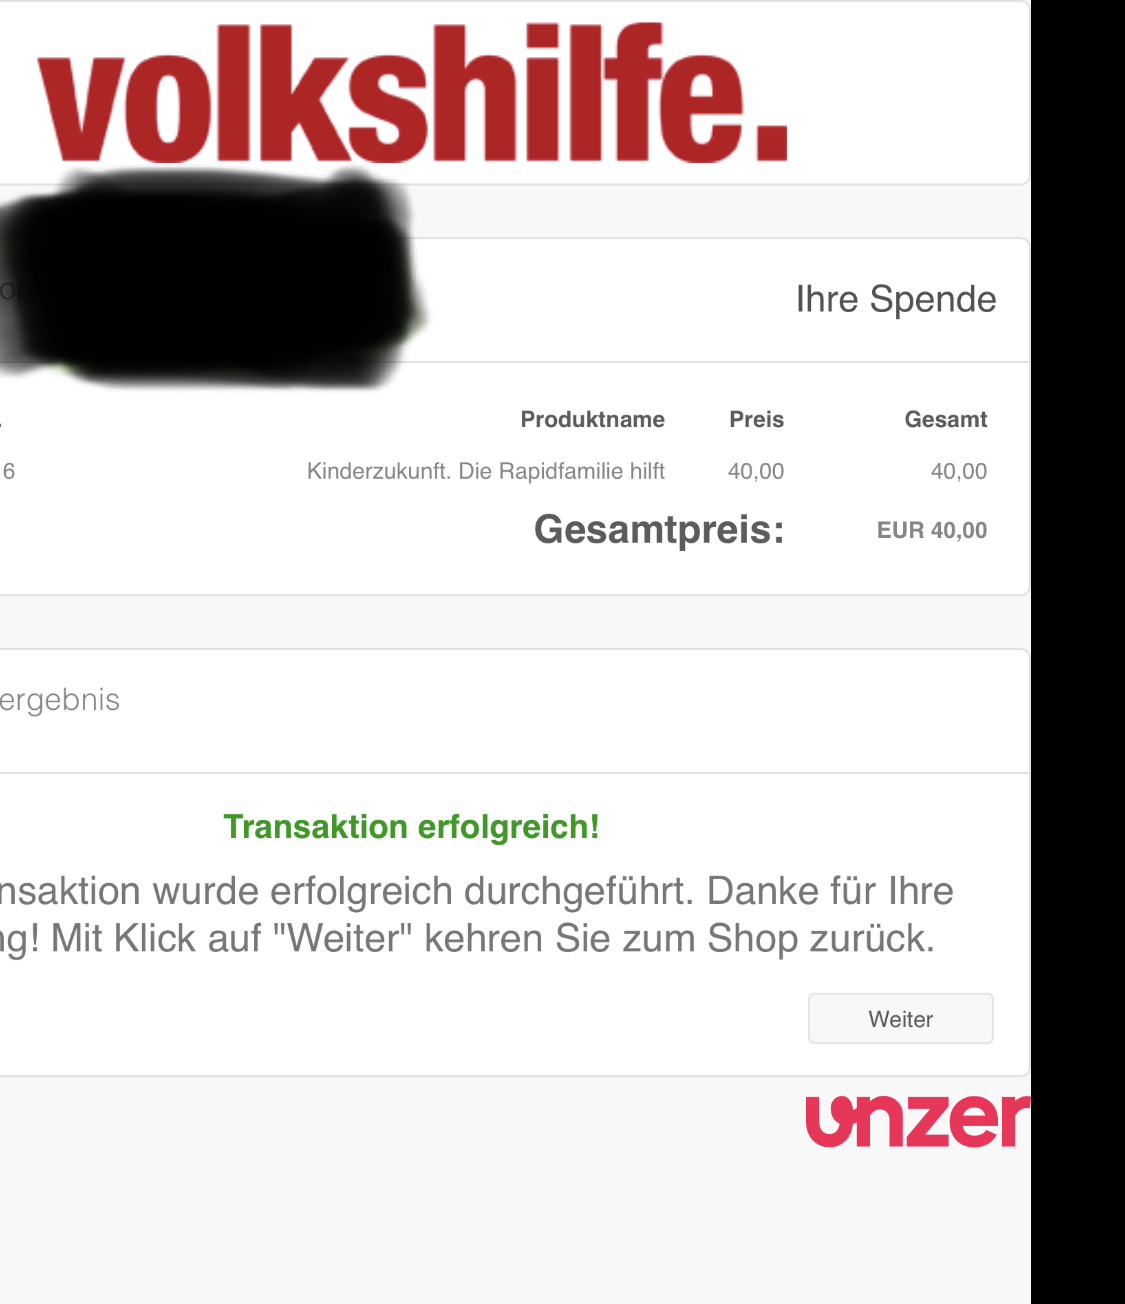The image size is (1125, 1304).
Task: Select Kinderzukunft. Die Rapidfamilie hilft product text
Action: click(486, 471)
